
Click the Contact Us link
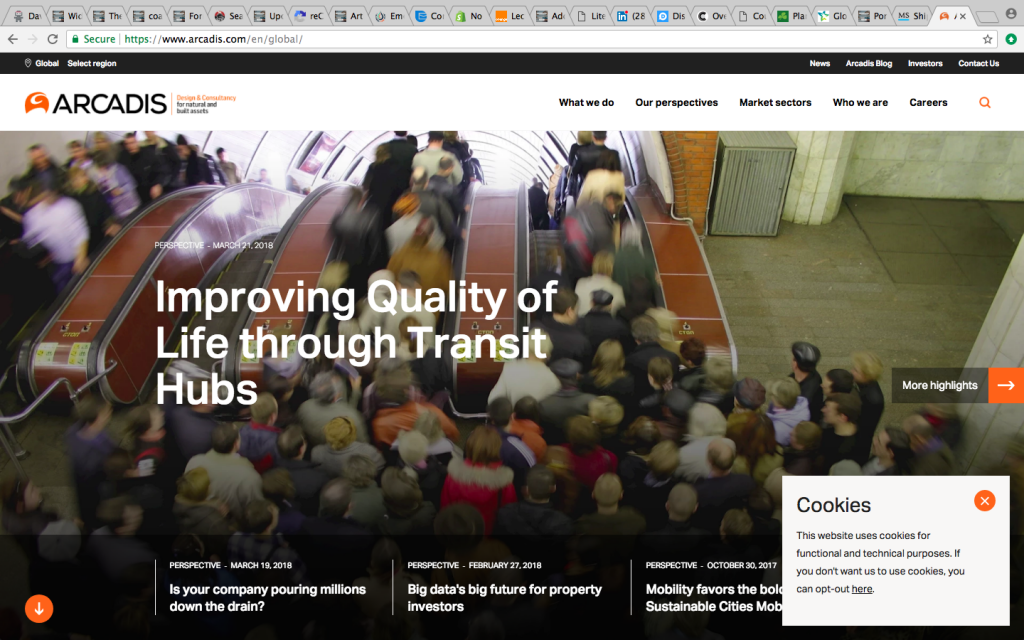pyautogui.click(x=978, y=63)
